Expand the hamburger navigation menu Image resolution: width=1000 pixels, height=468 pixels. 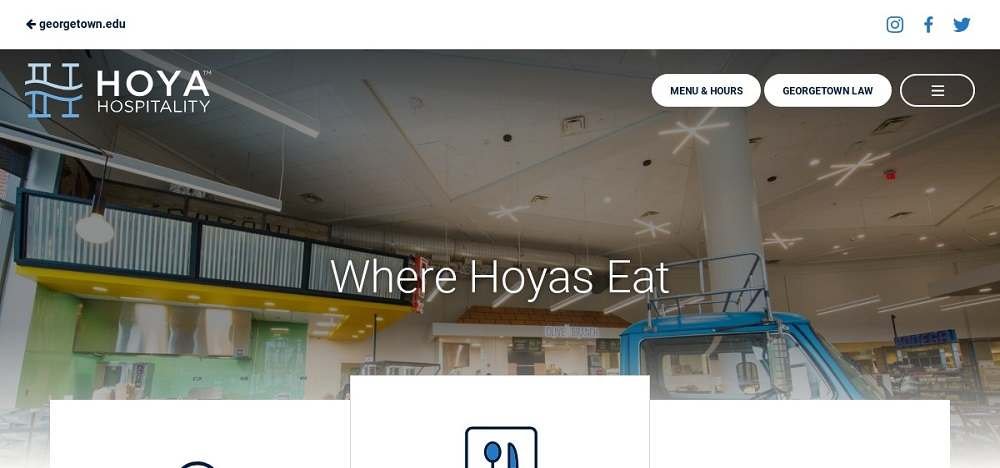click(937, 91)
